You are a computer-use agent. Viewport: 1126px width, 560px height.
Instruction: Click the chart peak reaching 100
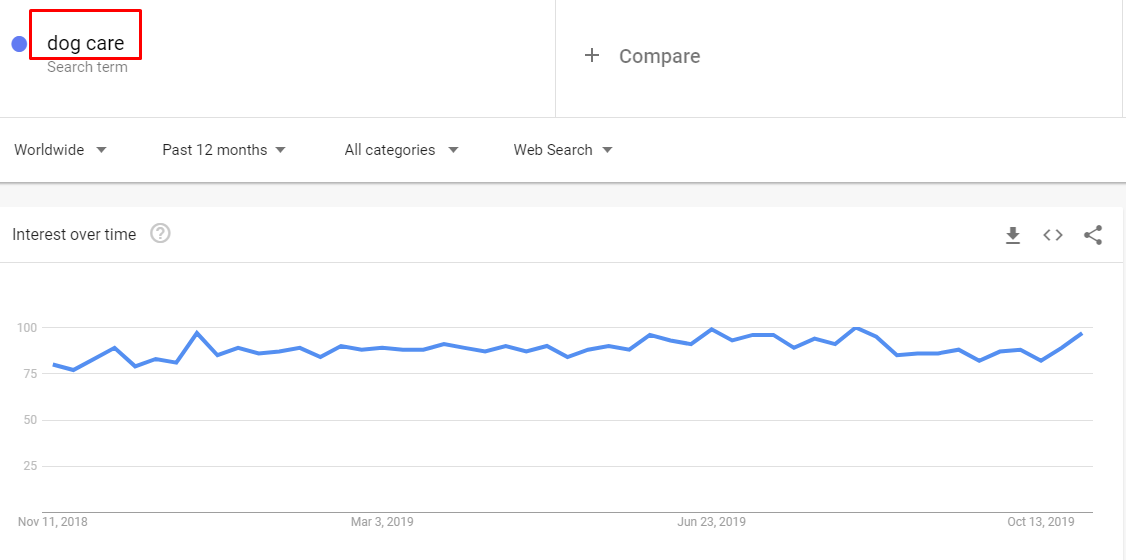[x=856, y=327]
